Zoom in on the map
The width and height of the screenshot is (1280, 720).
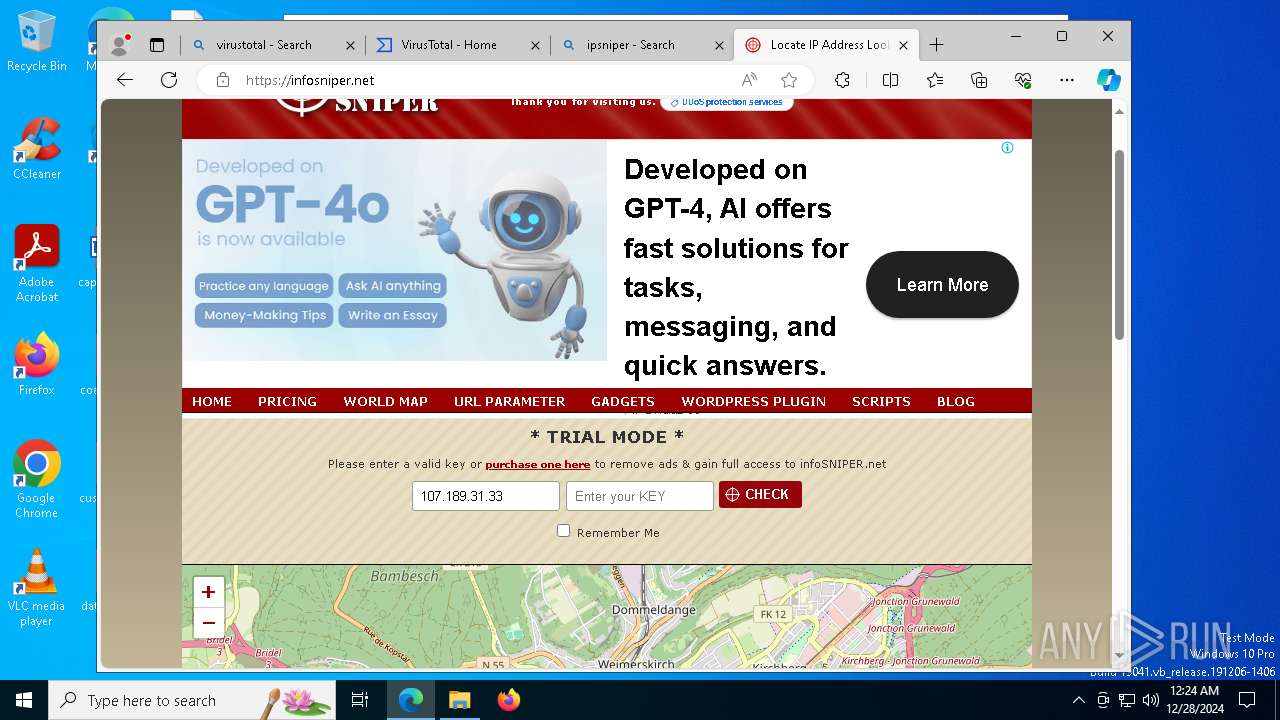point(208,592)
